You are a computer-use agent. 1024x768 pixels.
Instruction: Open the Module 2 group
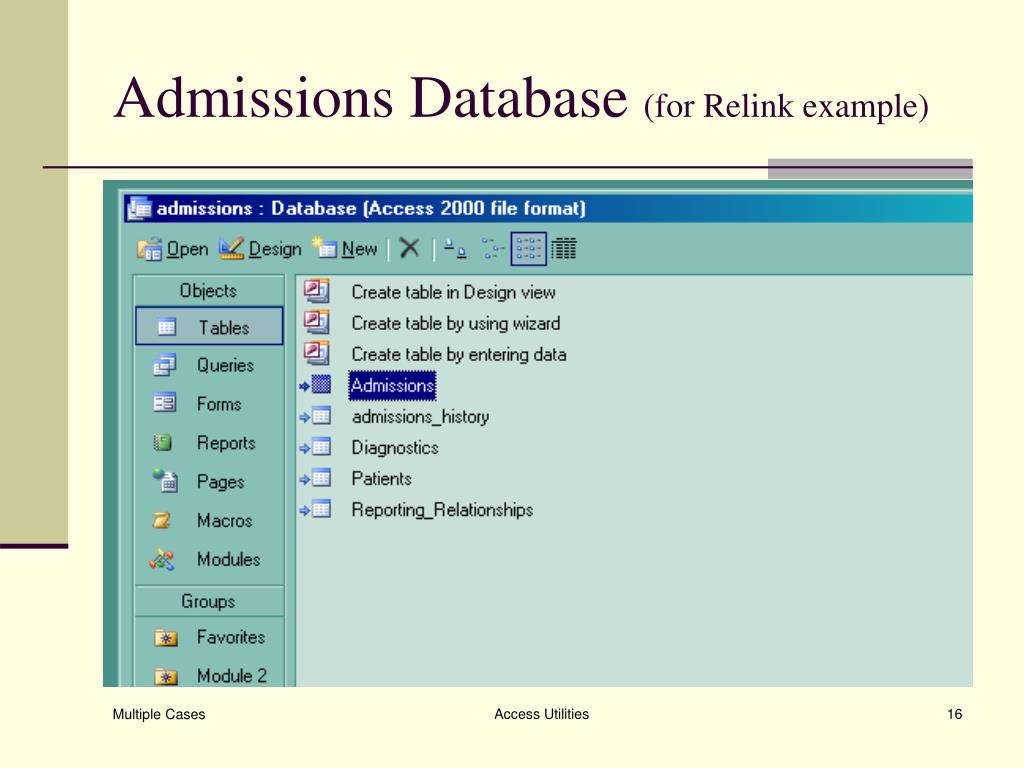click(x=209, y=675)
